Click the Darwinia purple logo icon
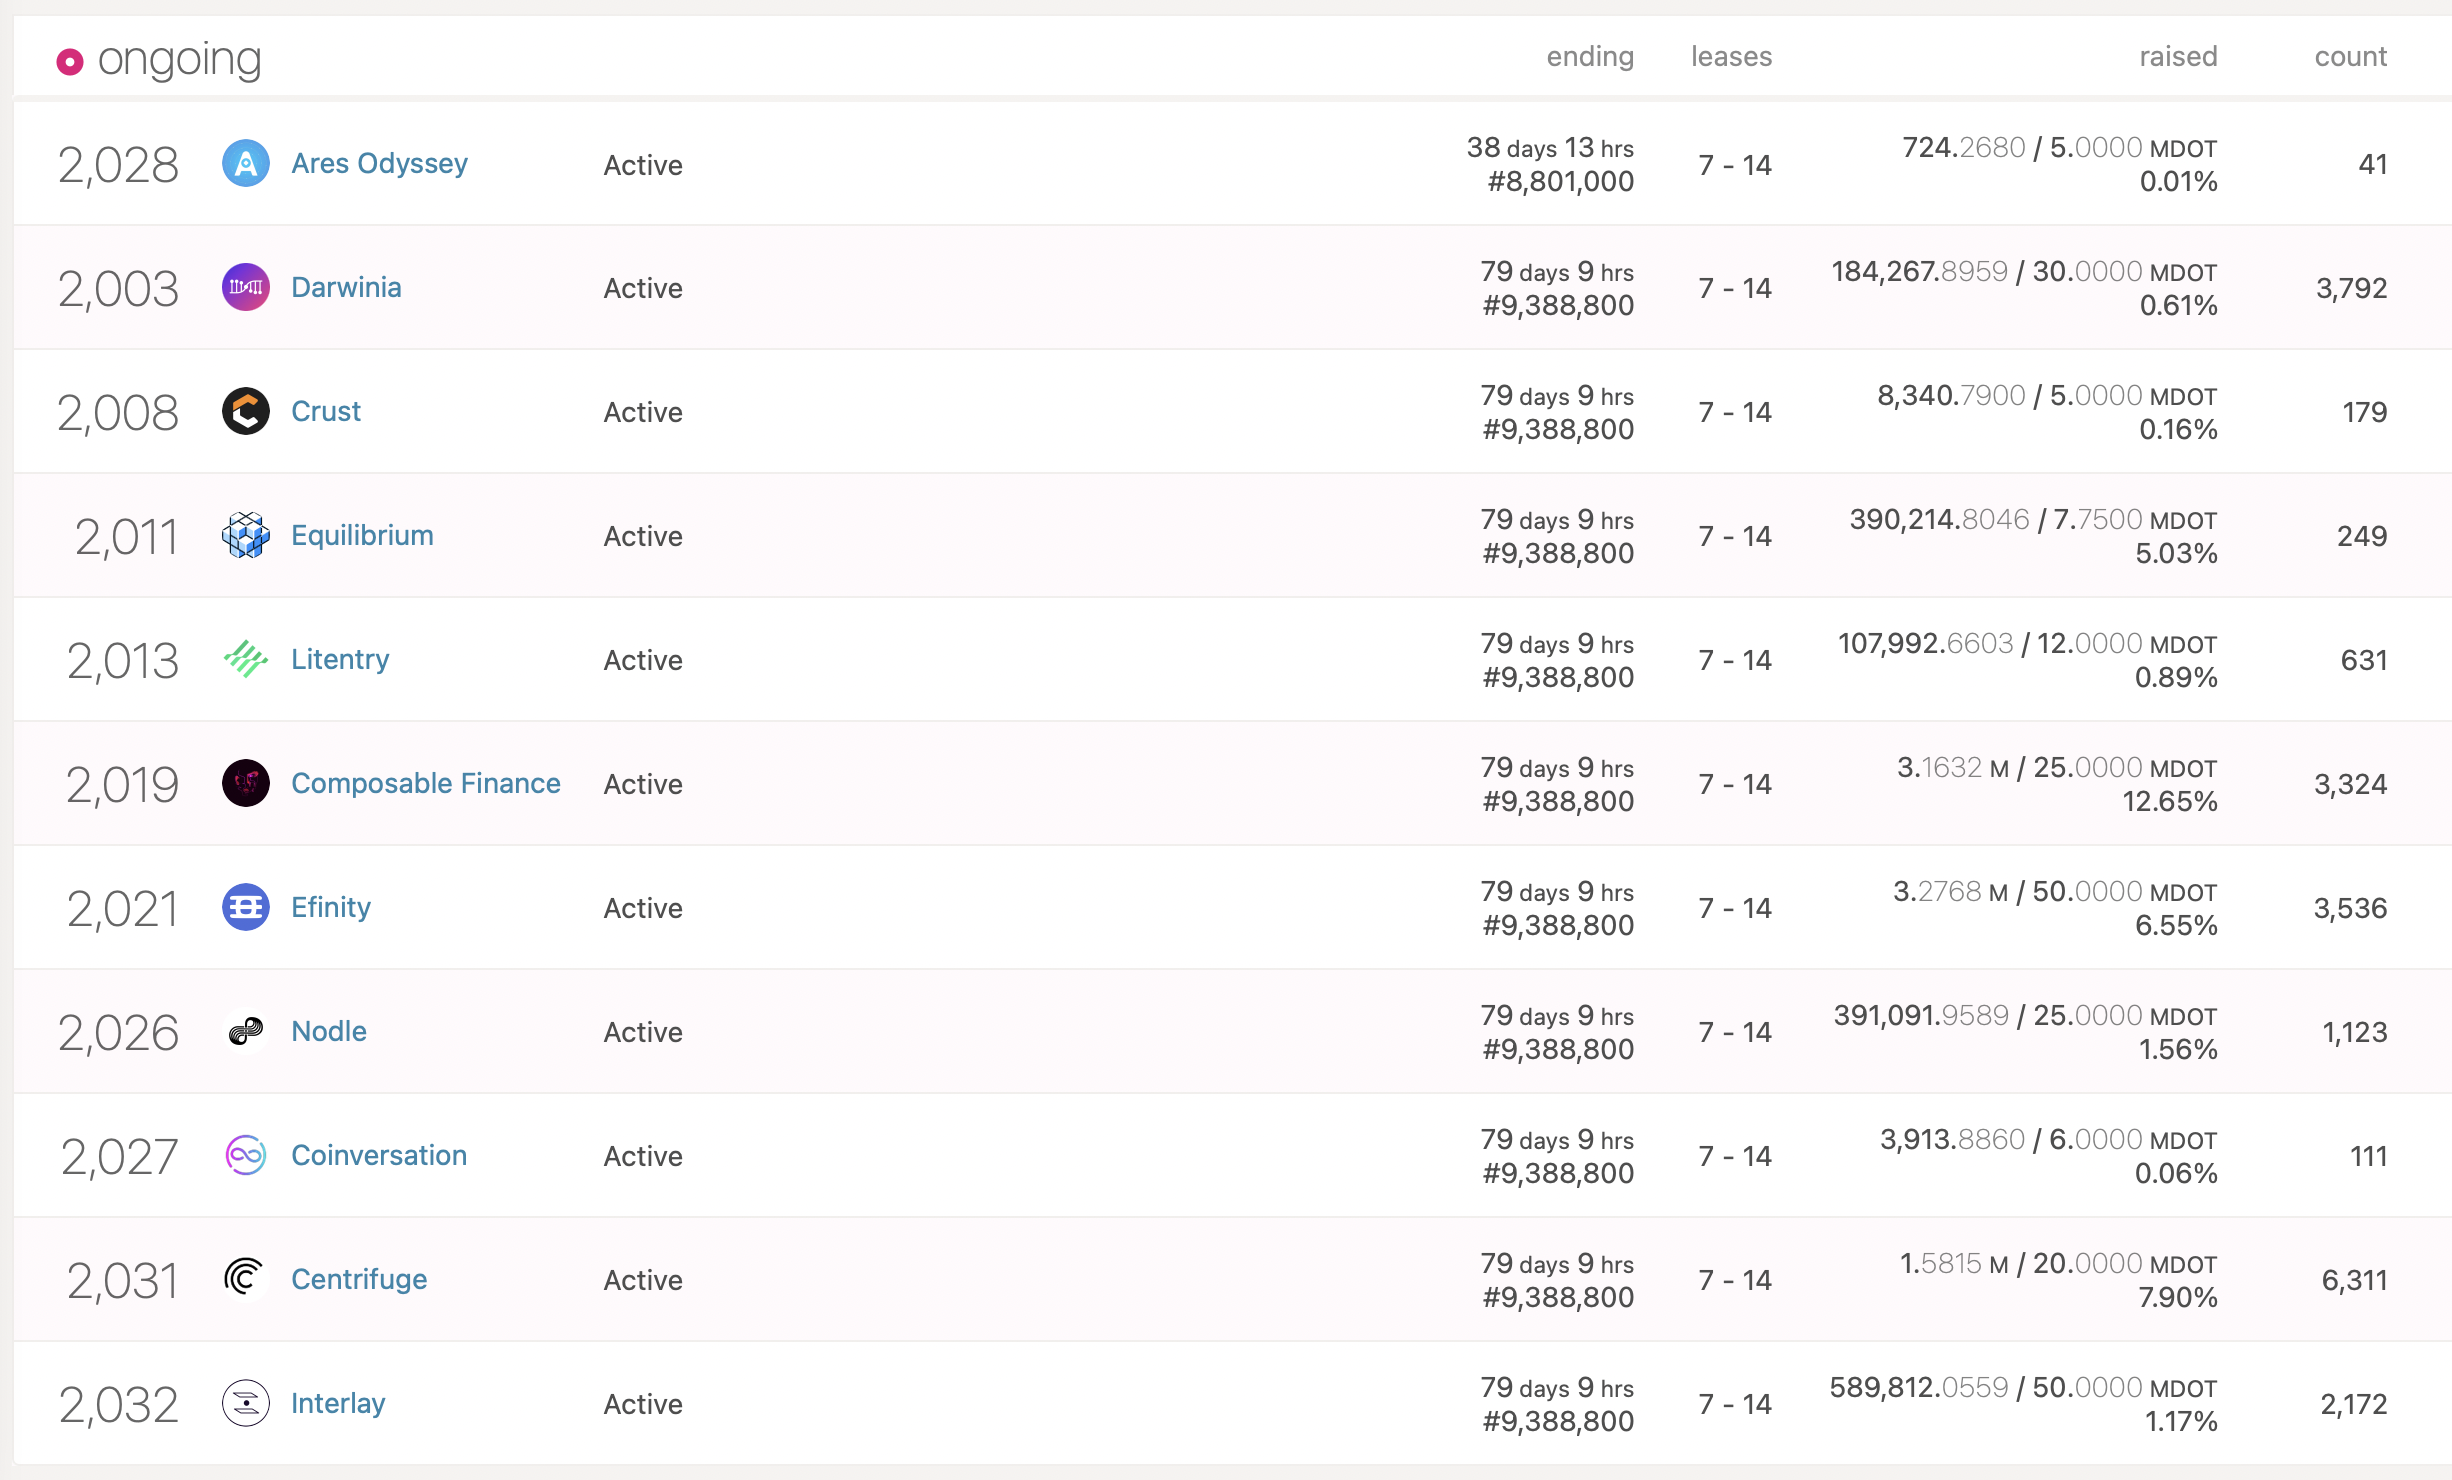 coord(245,288)
